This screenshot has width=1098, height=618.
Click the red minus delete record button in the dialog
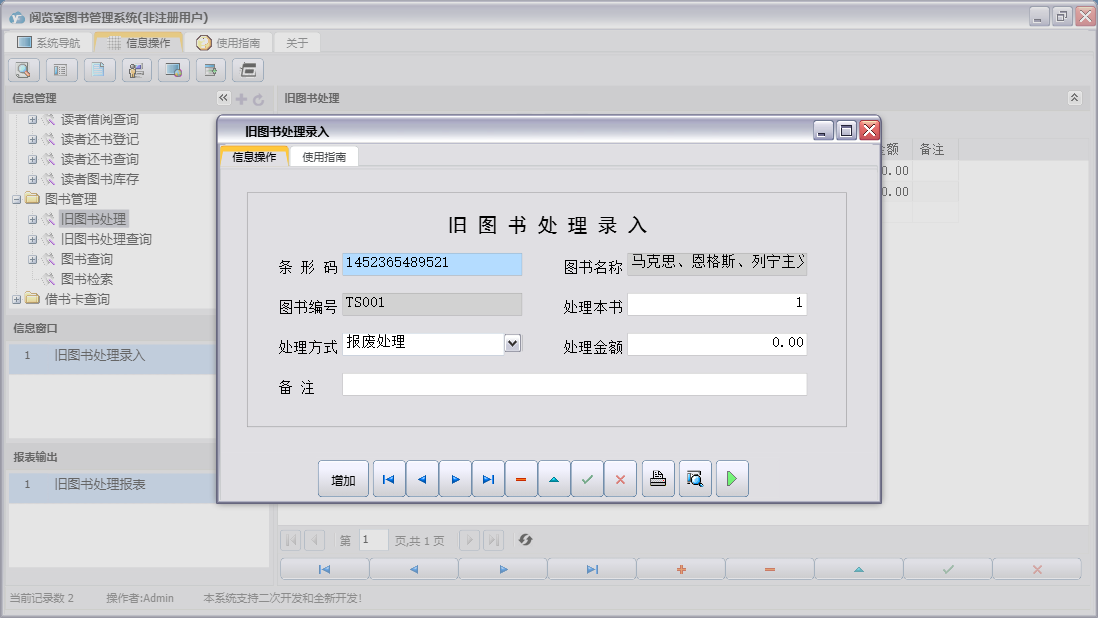pyautogui.click(x=520, y=480)
